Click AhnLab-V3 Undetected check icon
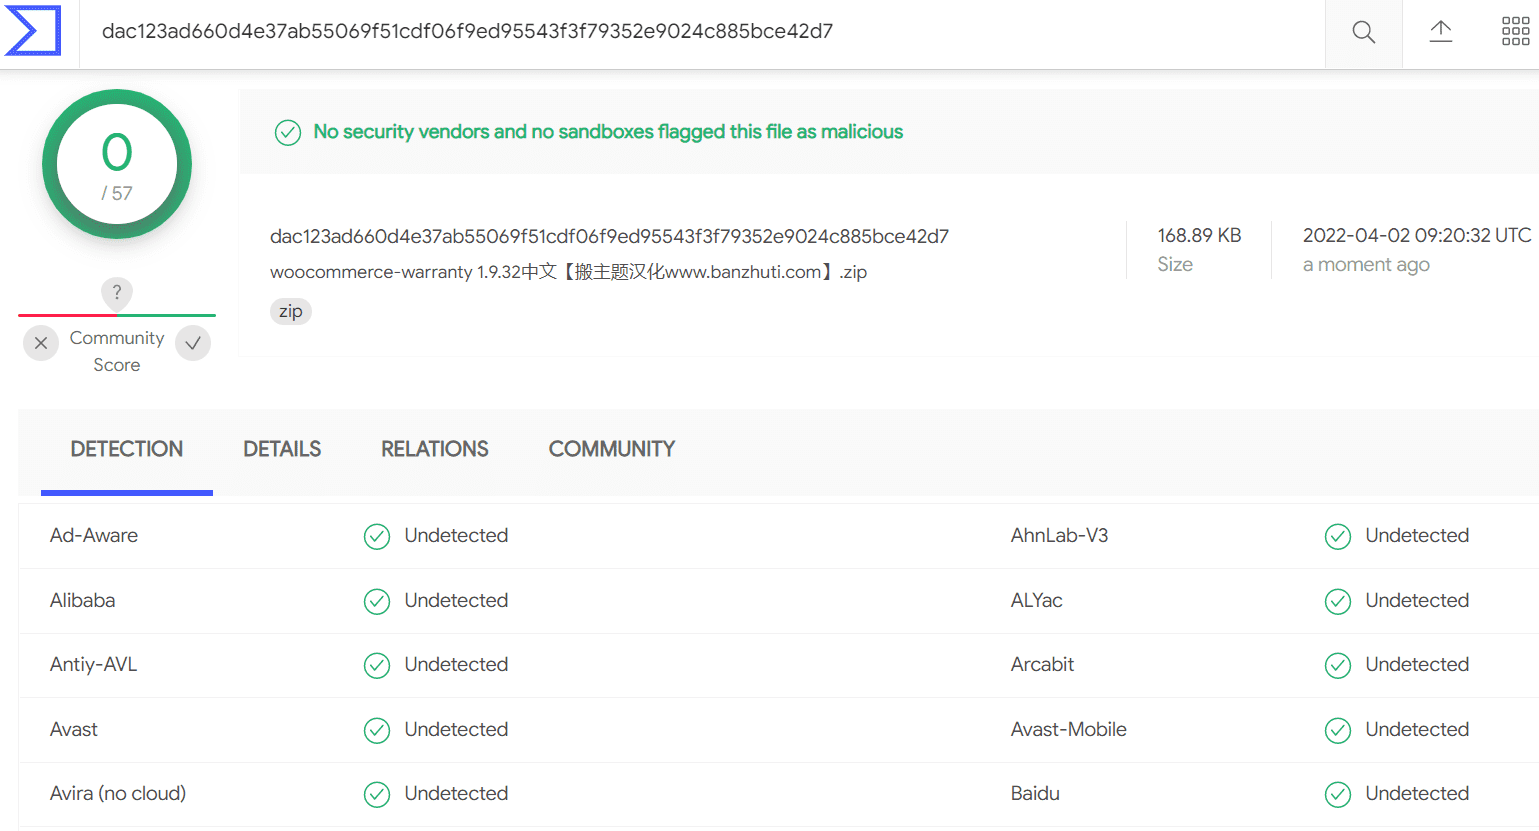Viewport: 1539px width, 831px height. click(x=1338, y=536)
